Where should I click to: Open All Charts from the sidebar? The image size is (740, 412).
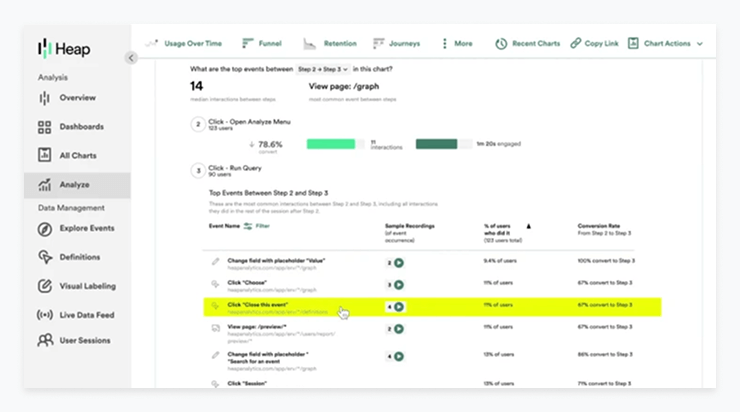[x=78, y=155]
